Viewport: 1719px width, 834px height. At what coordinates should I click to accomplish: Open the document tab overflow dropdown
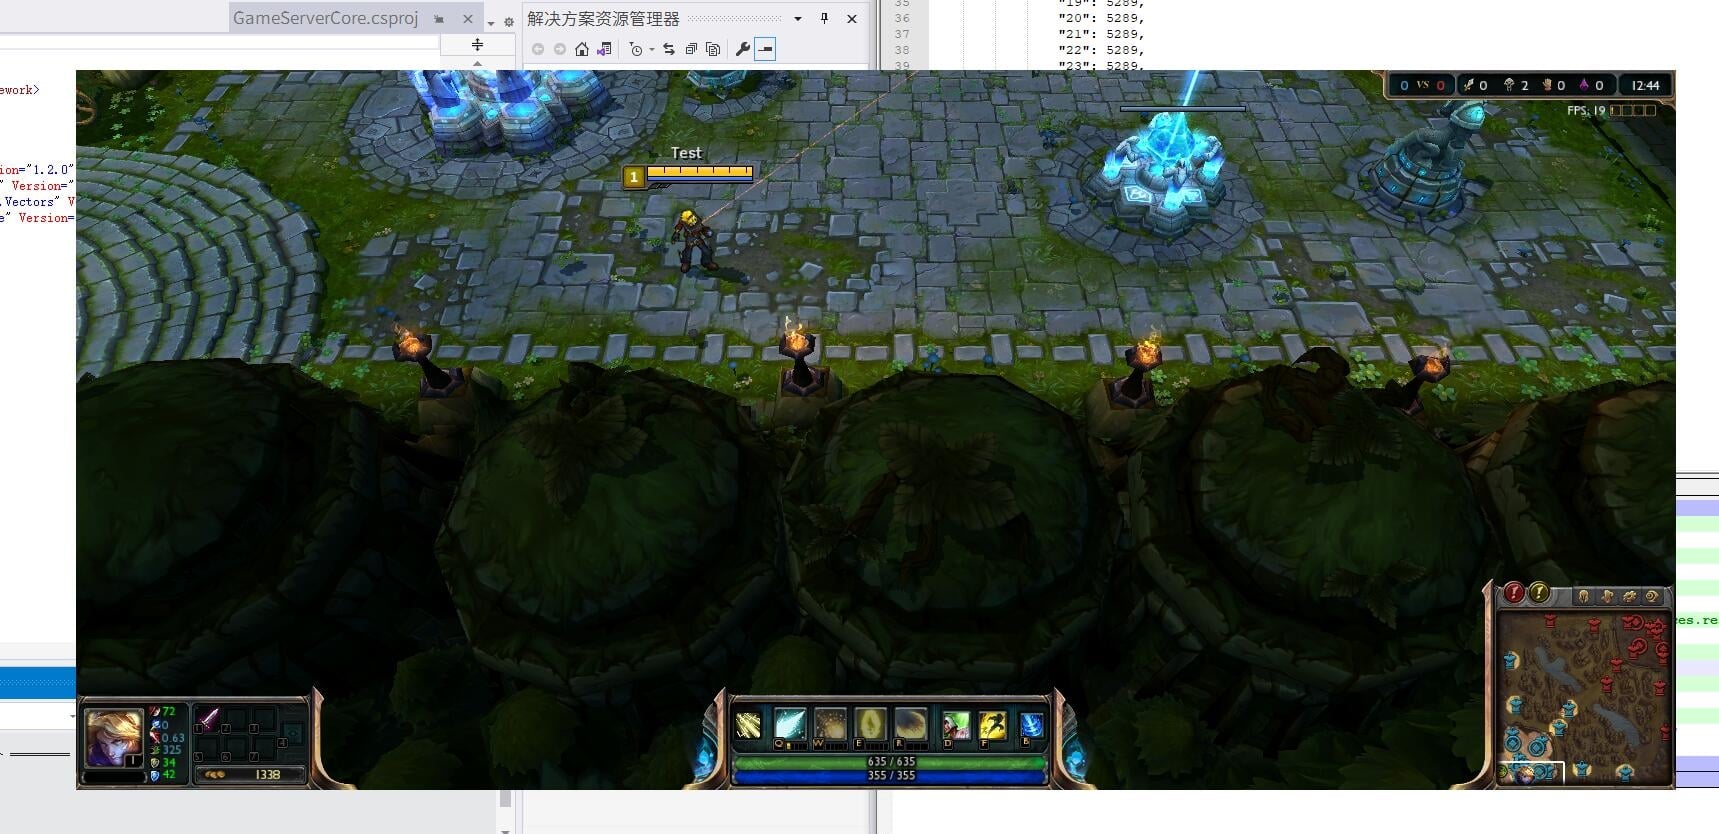(x=491, y=22)
